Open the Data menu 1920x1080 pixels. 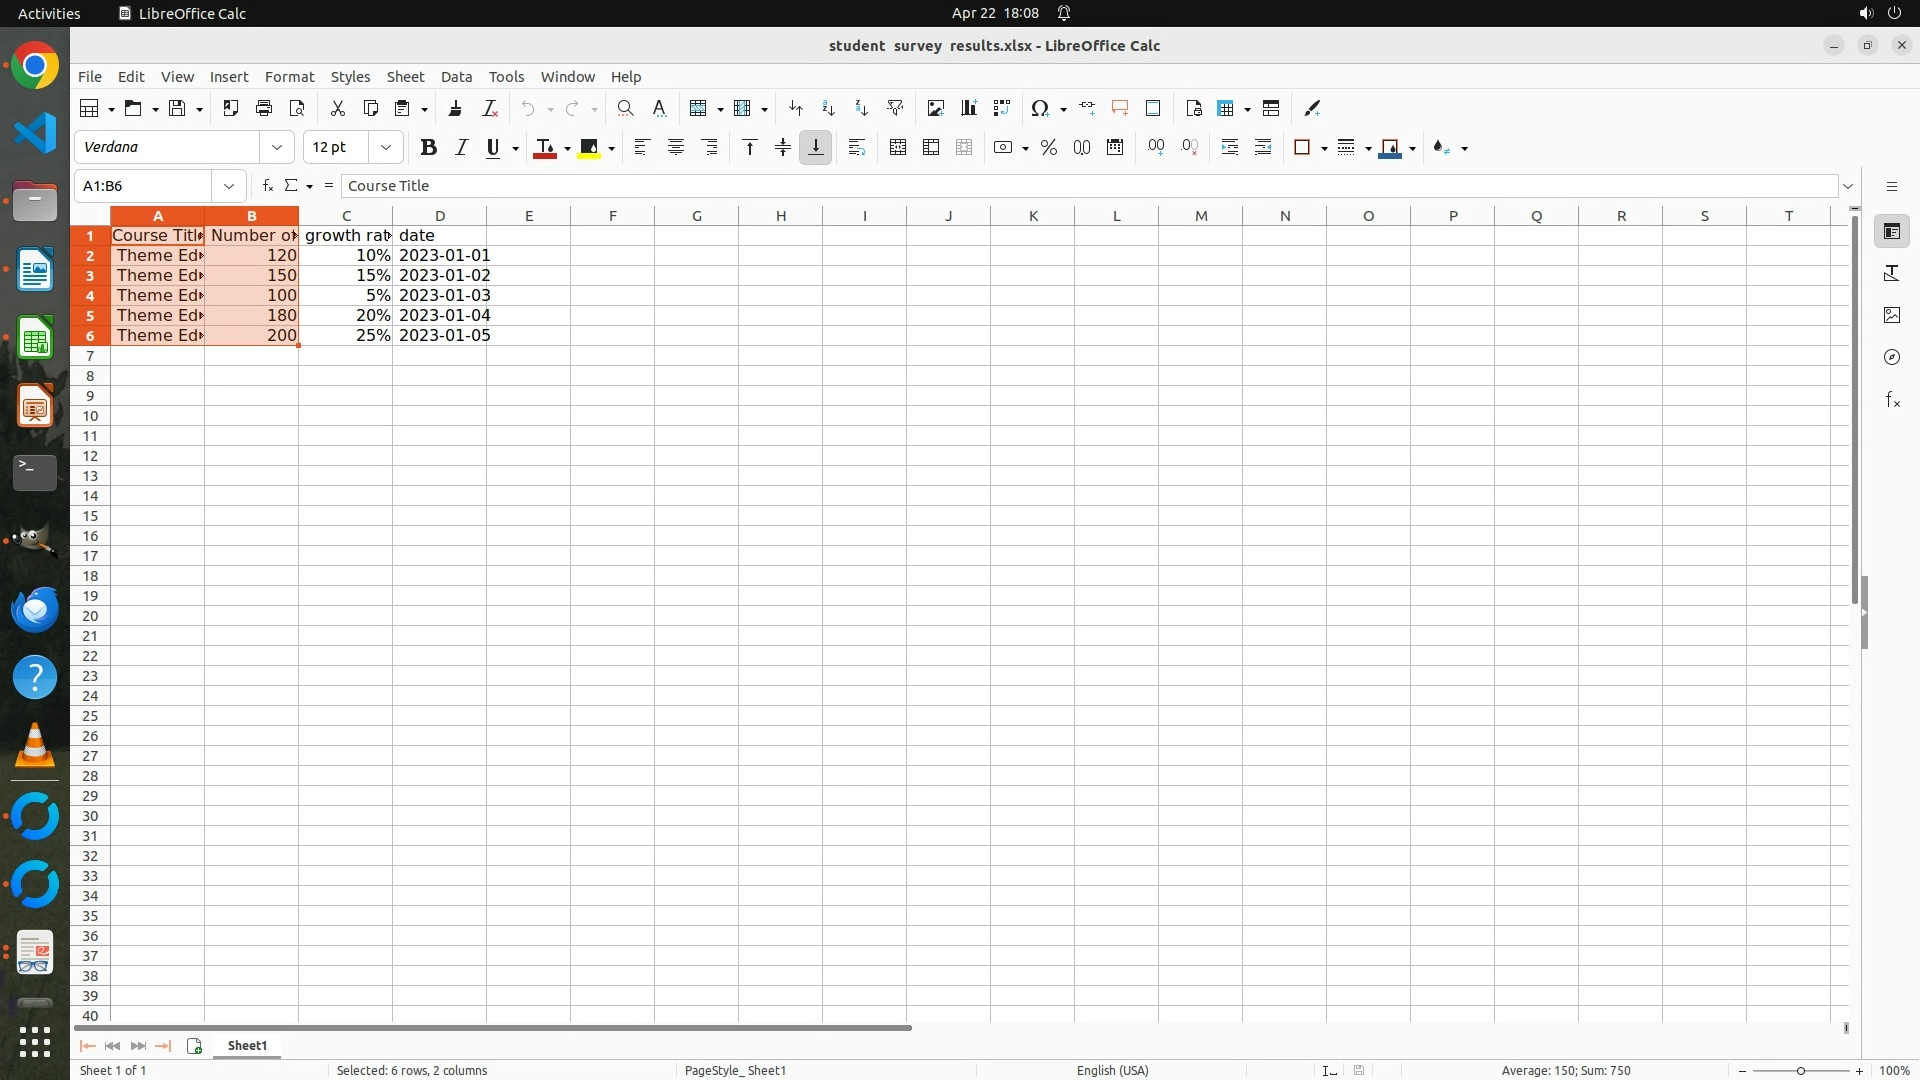tap(456, 77)
